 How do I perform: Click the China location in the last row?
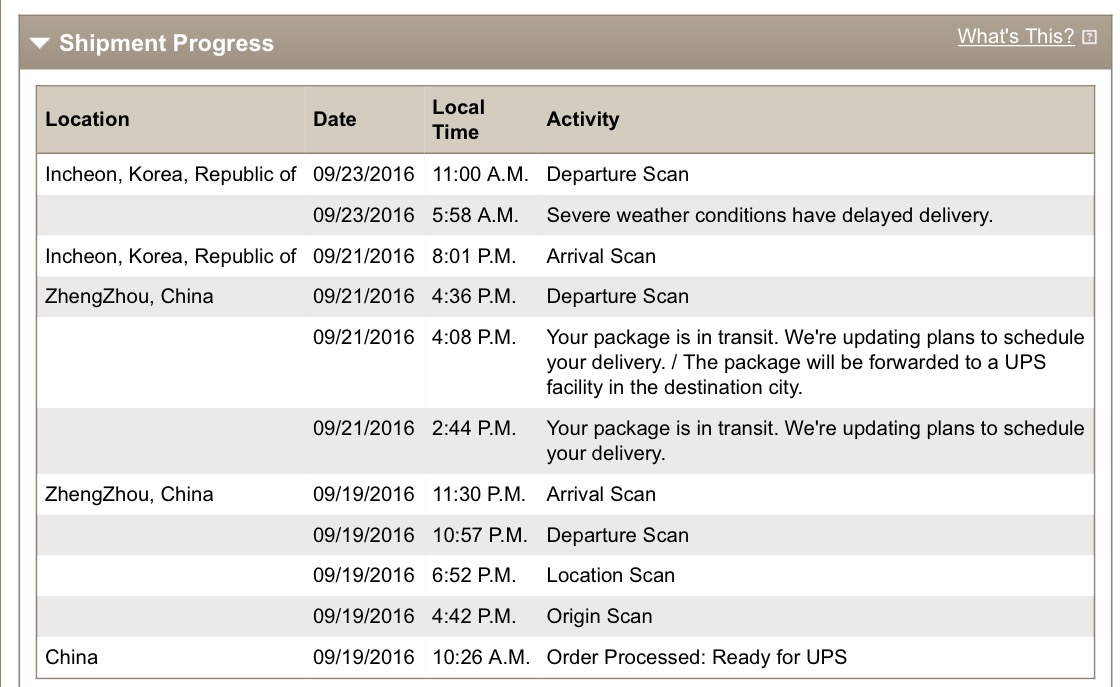(71, 657)
